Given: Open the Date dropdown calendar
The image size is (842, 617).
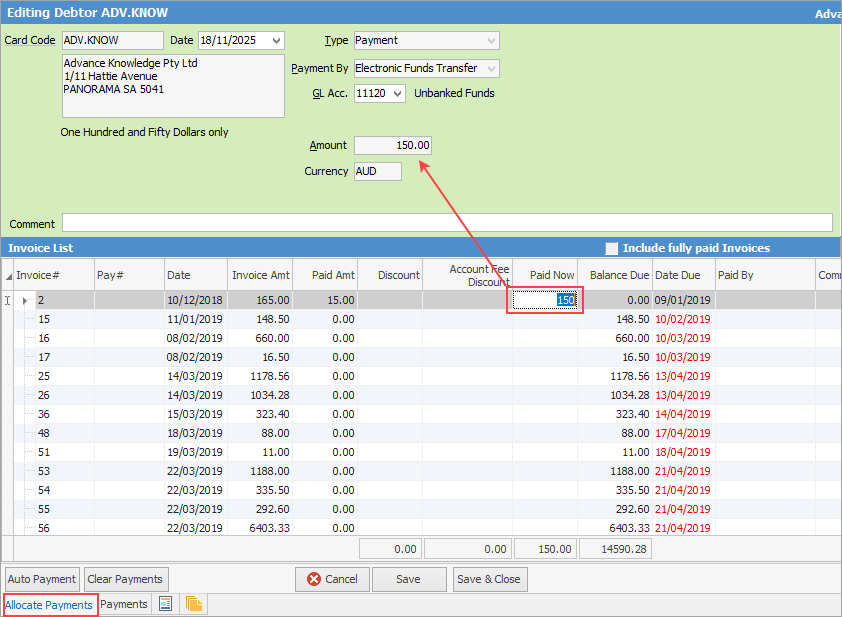Looking at the screenshot, I should (x=277, y=41).
